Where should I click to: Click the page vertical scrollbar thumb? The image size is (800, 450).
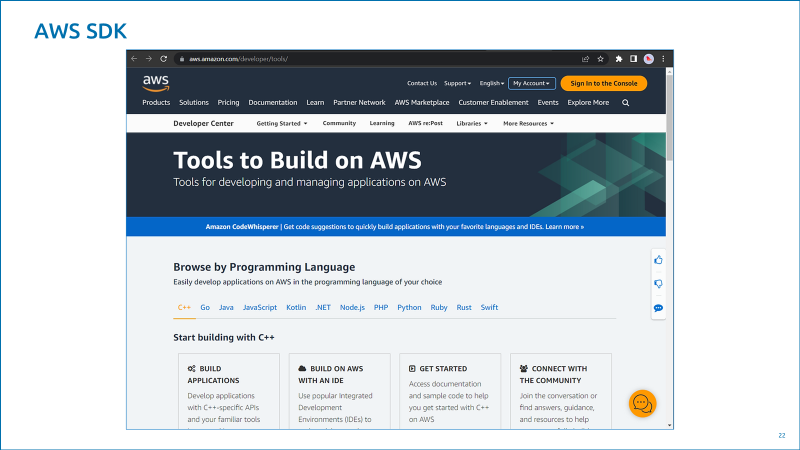point(669,118)
